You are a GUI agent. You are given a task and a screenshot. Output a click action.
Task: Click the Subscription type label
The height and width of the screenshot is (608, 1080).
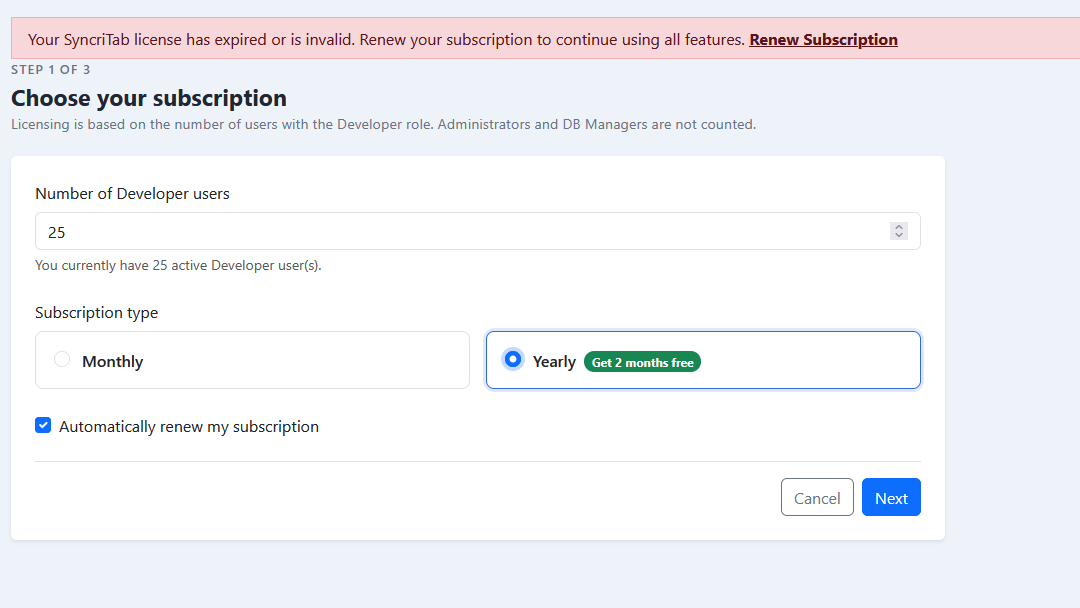click(96, 313)
